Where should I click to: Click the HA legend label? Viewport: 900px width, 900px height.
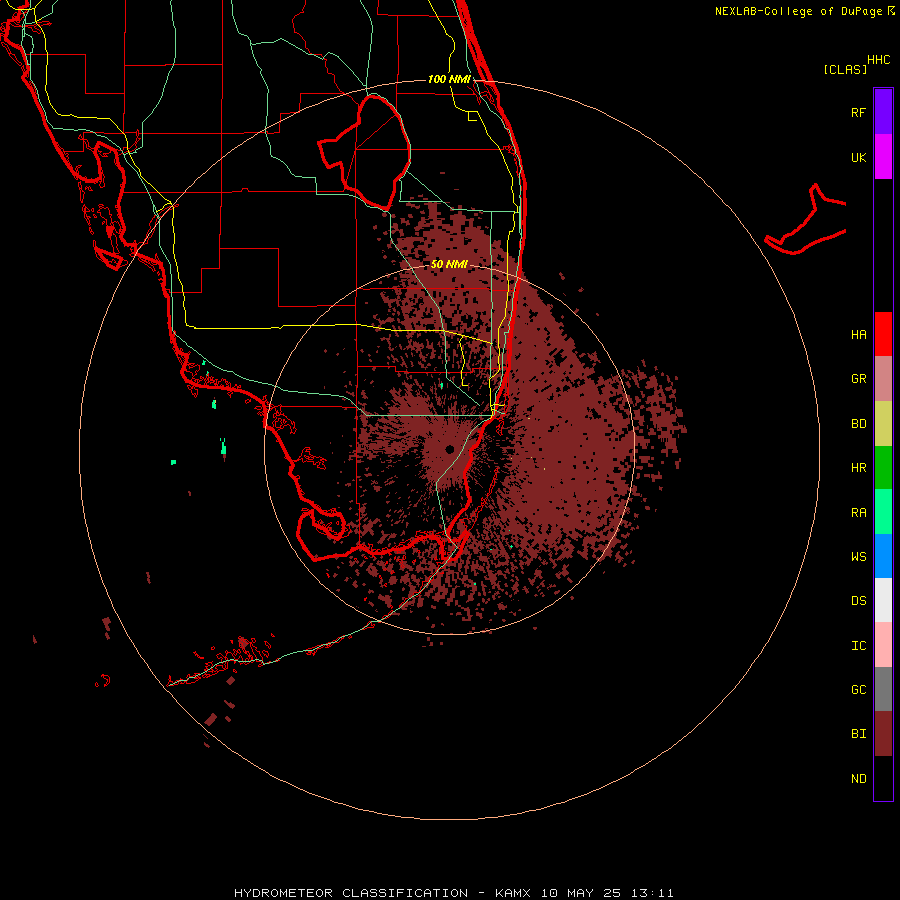[x=858, y=335]
